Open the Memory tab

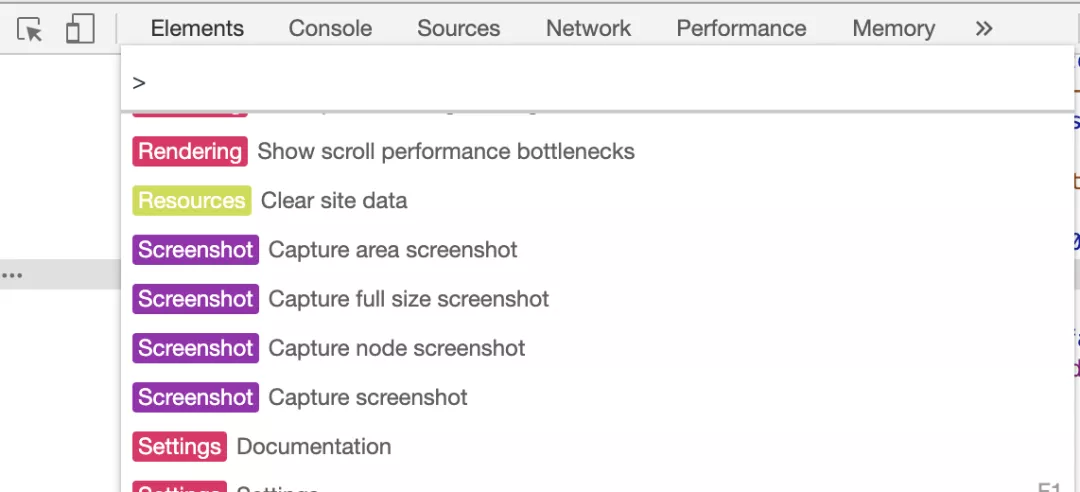(893, 29)
